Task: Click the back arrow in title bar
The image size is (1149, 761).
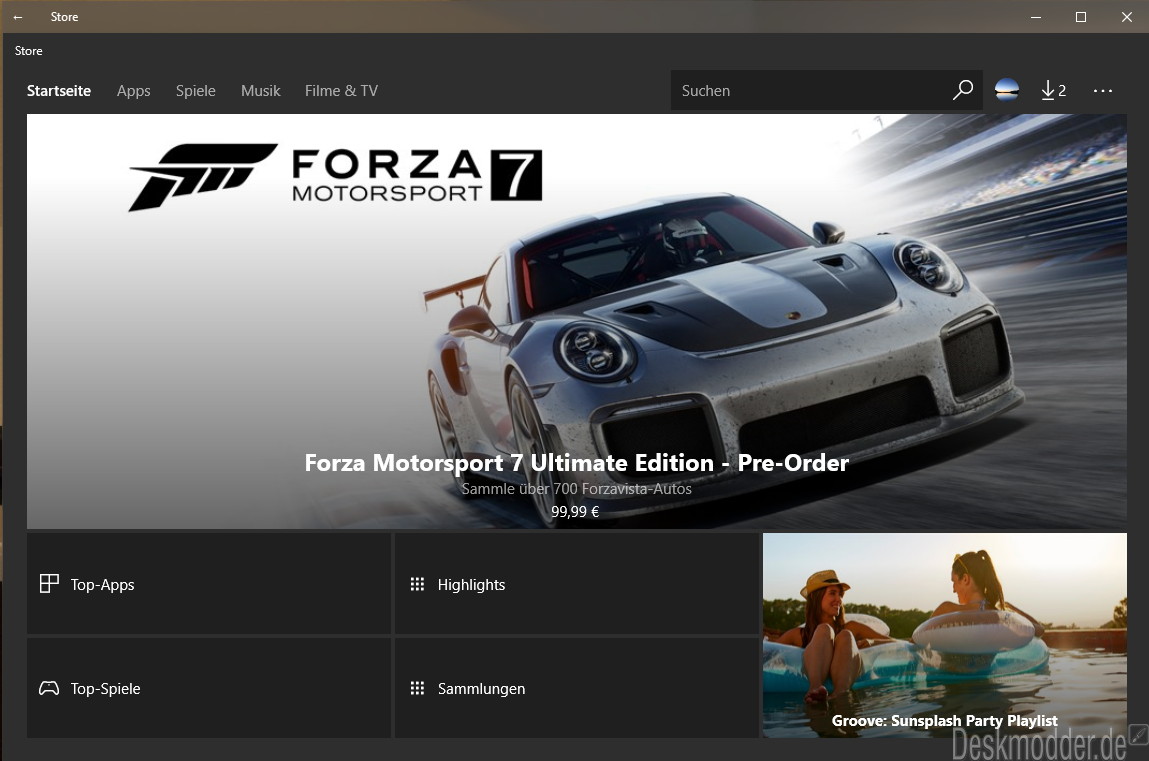Action: pyautogui.click(x=18, y=17)
